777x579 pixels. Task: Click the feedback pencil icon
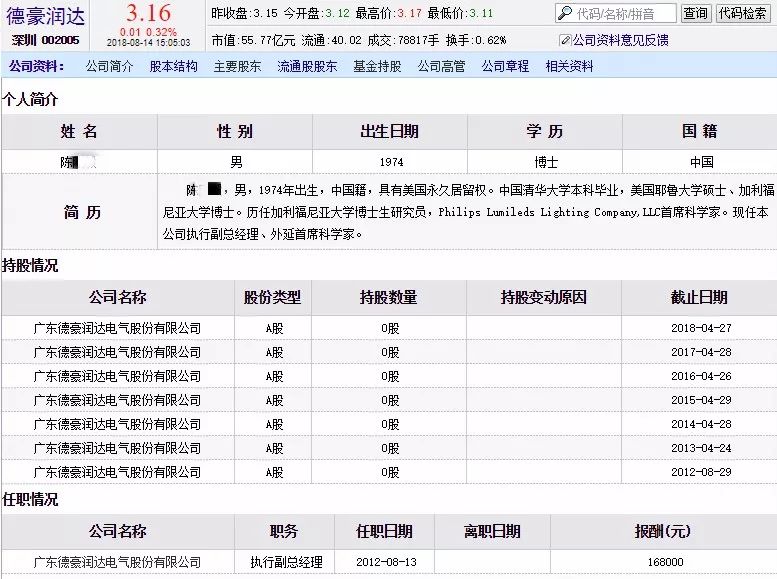coord(564,40)
